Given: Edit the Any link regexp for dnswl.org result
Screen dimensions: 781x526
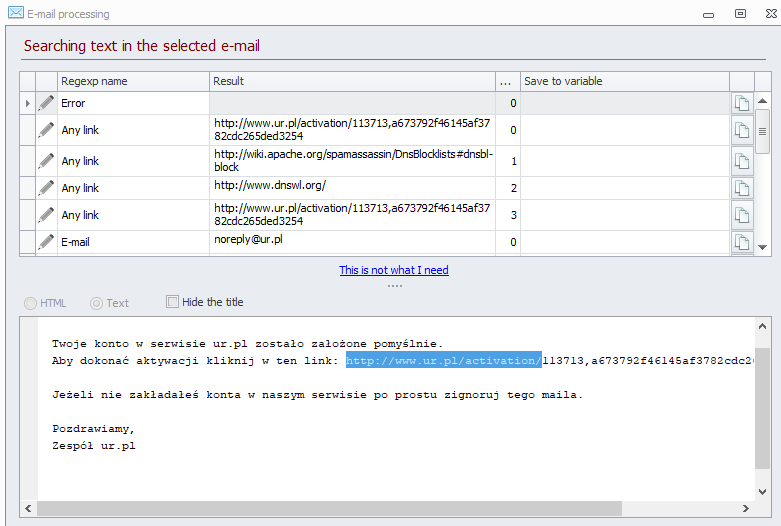Looking at the screenshot, I should coord(46,188).
